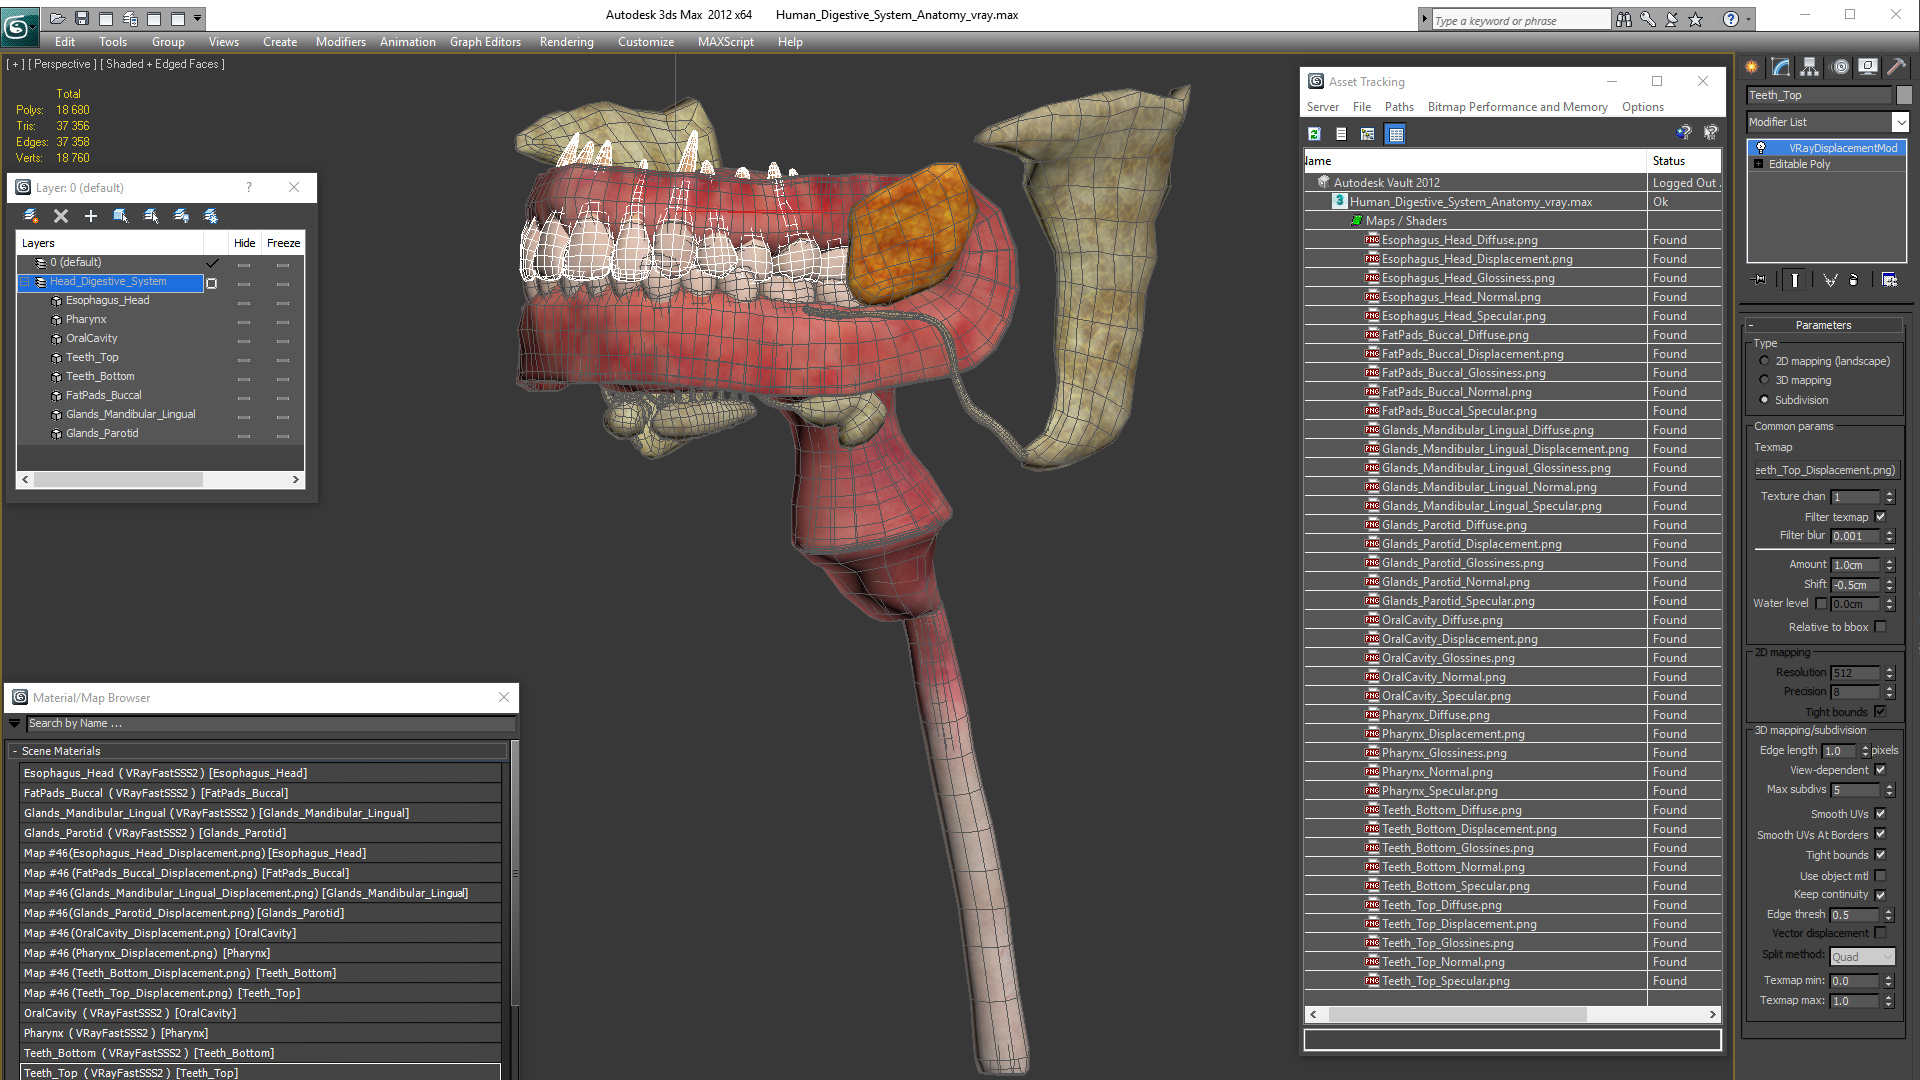The width and height of the screenshot is (1920, 1080).
Task: Click Shaded + Edged Faces viewport label
Action: click(162, 64)
